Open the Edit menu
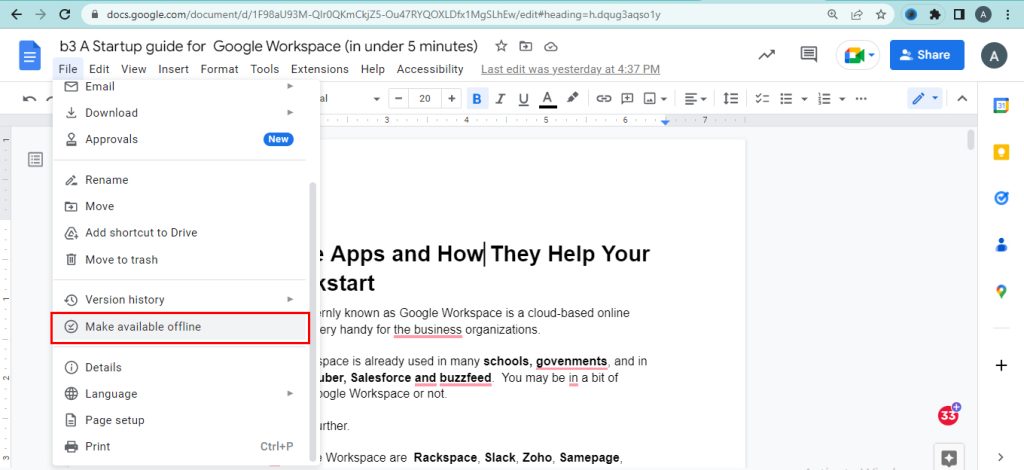The width and height of the screenshot is (1024, 470). click(x=99, y=69)
